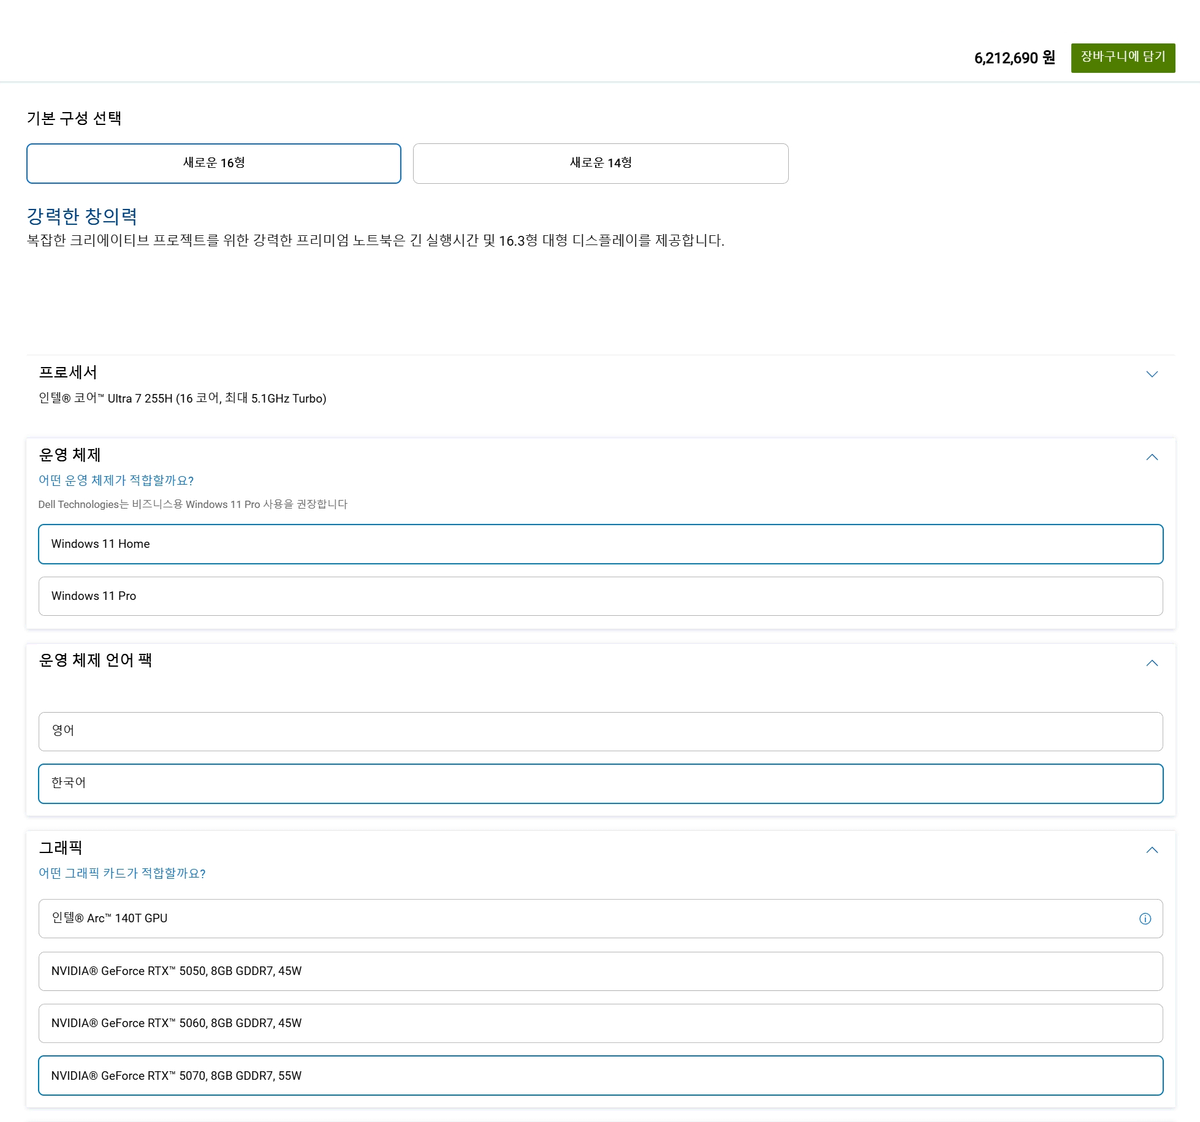This screenshot has height=1122, width=1200.
Task: Click 장바구니에 담기 button
Action: click(x=1123, y=58)
